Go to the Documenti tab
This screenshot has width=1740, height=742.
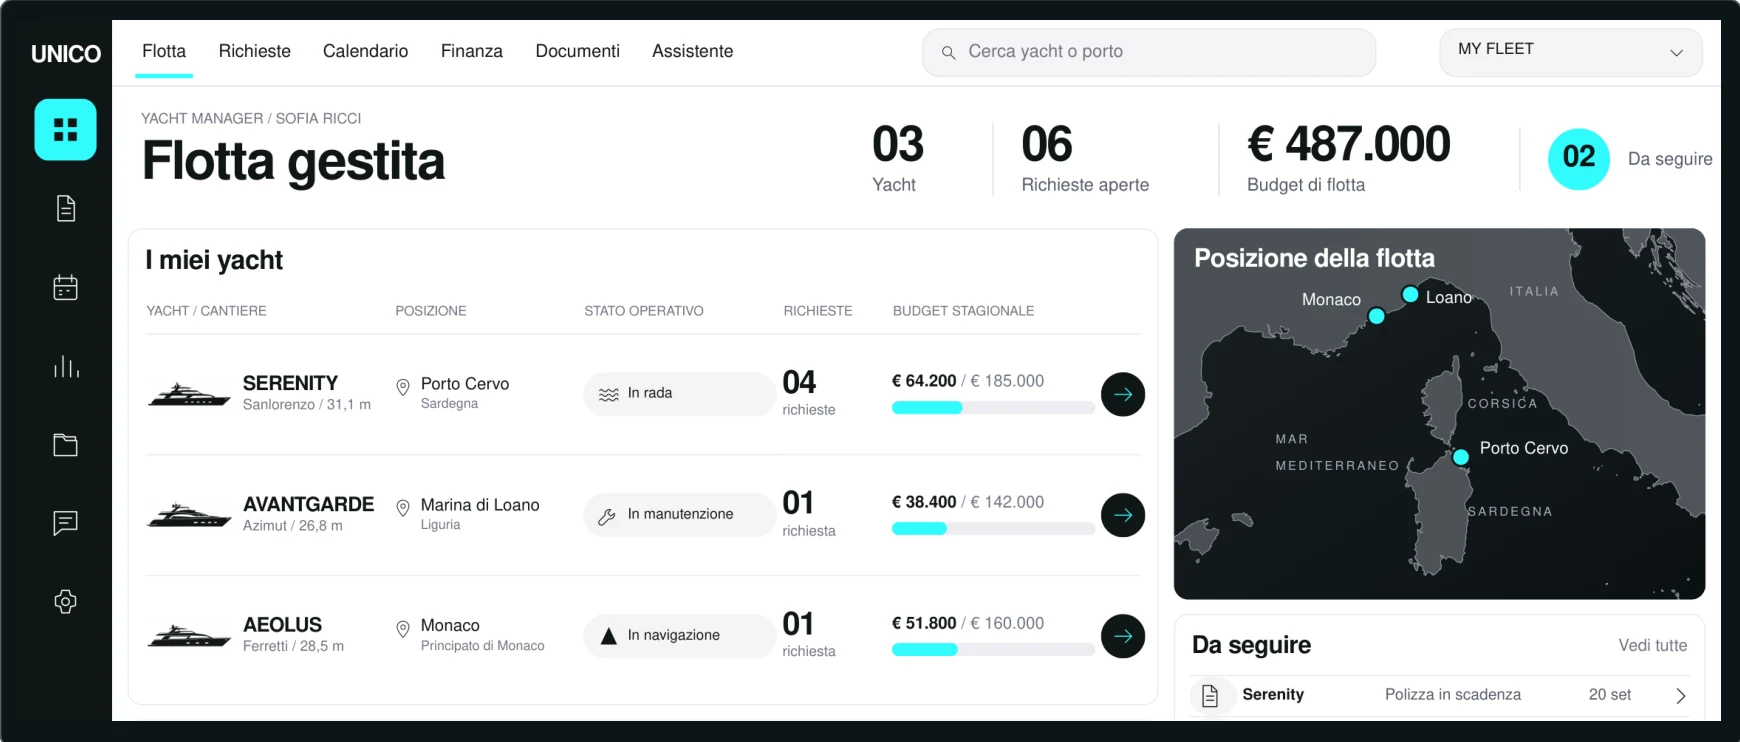578,51
